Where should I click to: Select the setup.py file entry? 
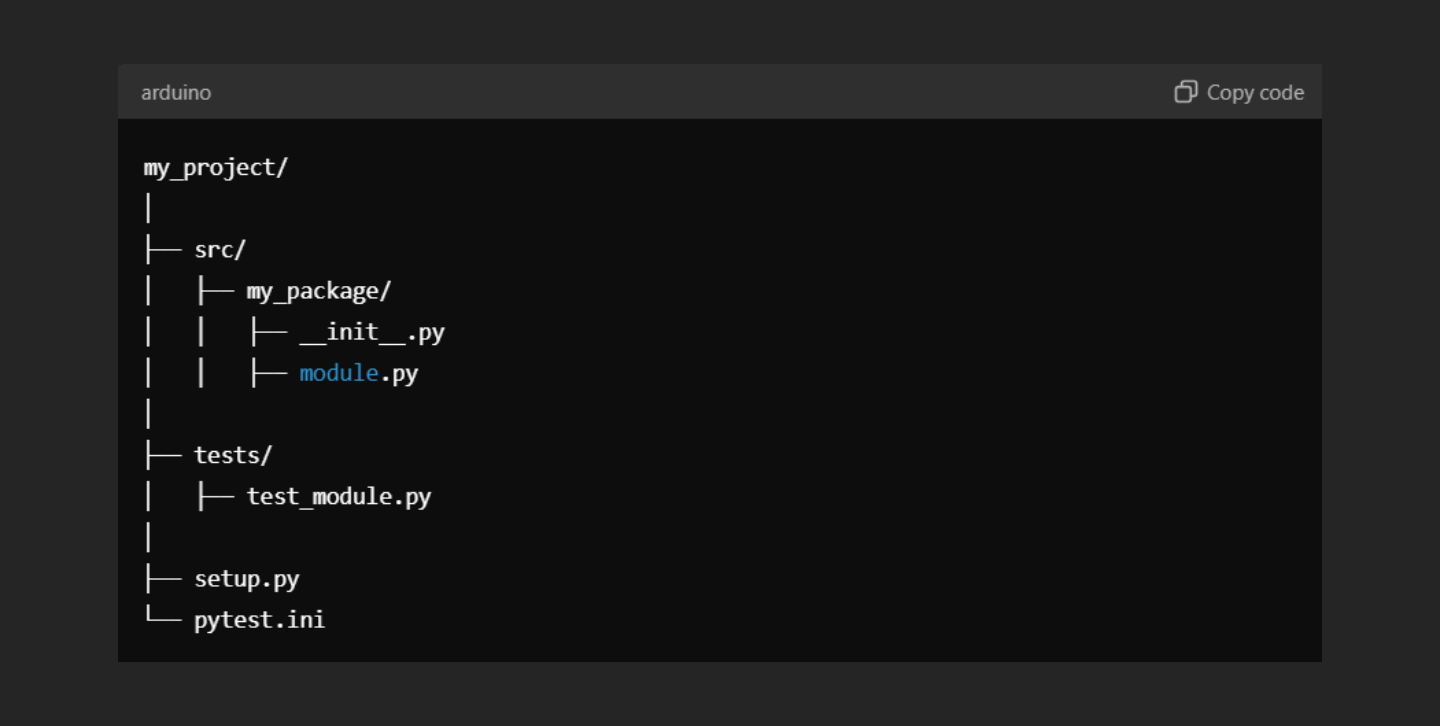[x=247, y=579]
